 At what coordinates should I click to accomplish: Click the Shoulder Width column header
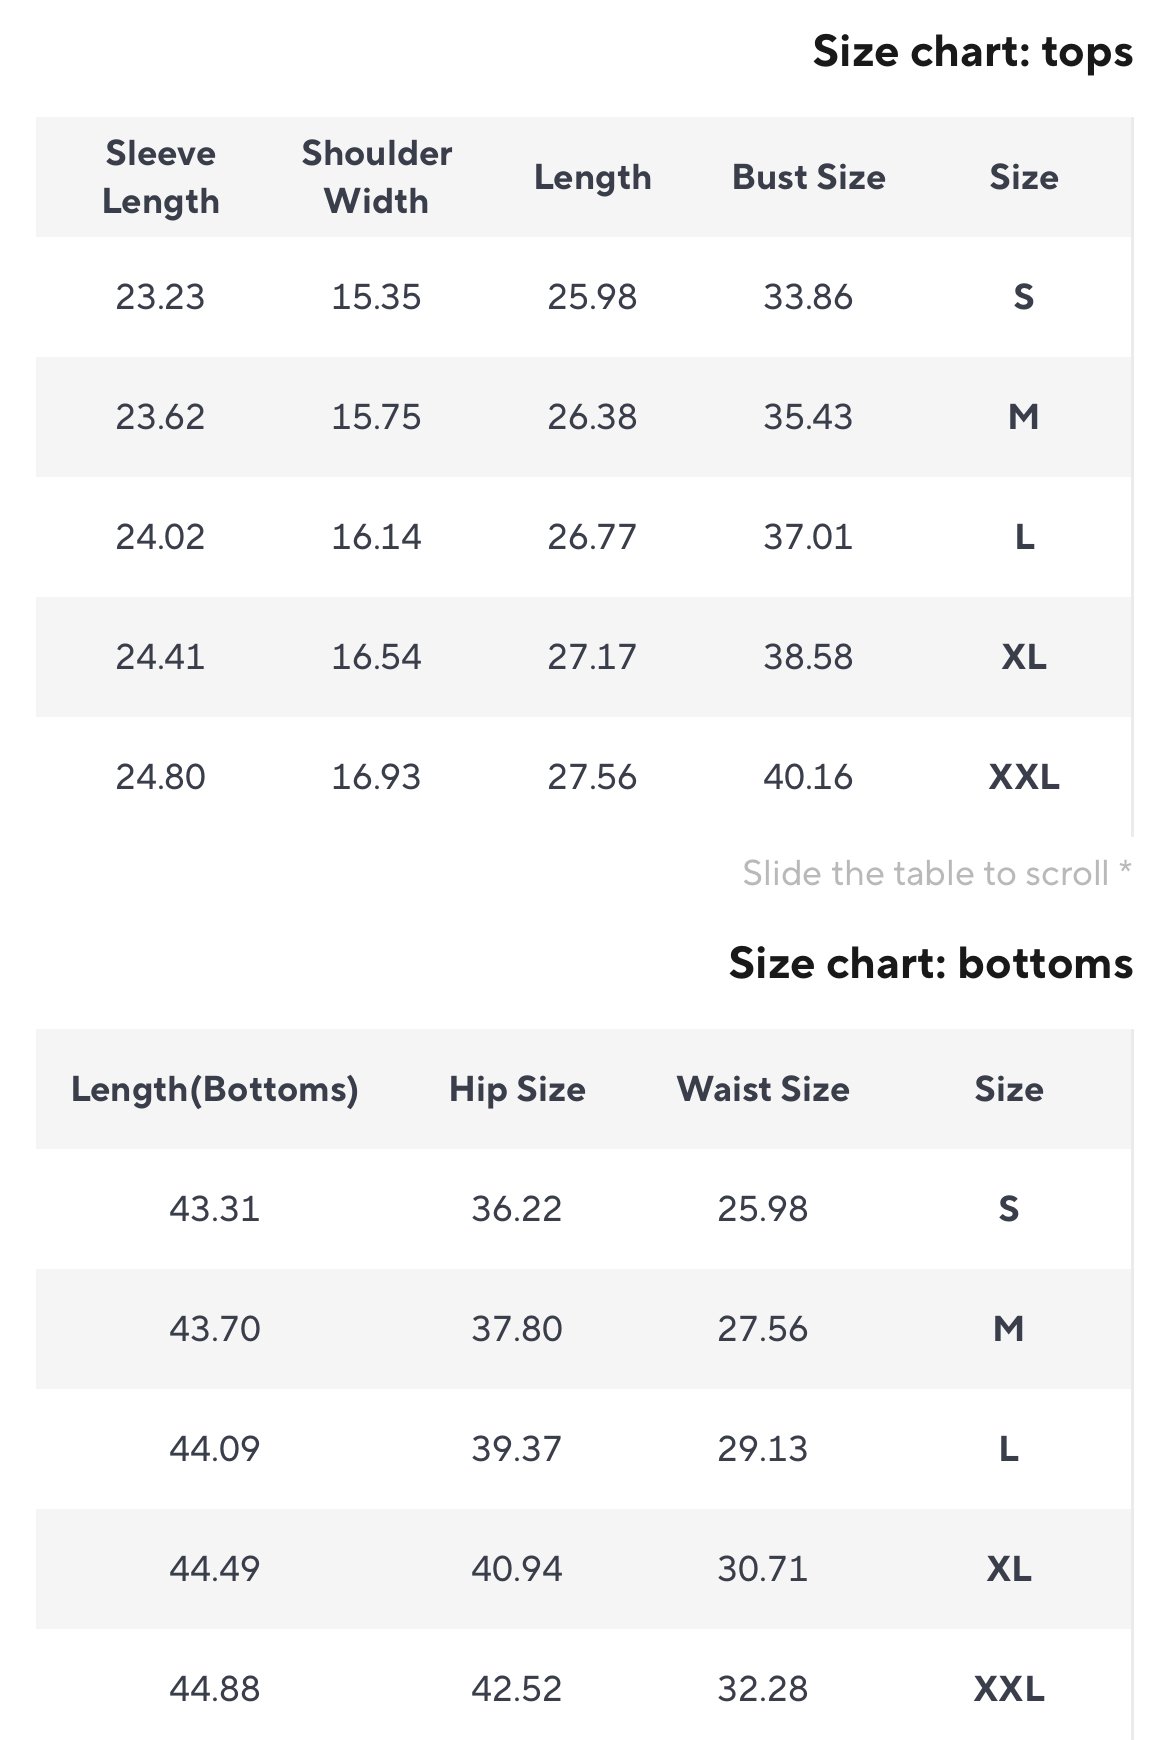[x=376, y=177]
